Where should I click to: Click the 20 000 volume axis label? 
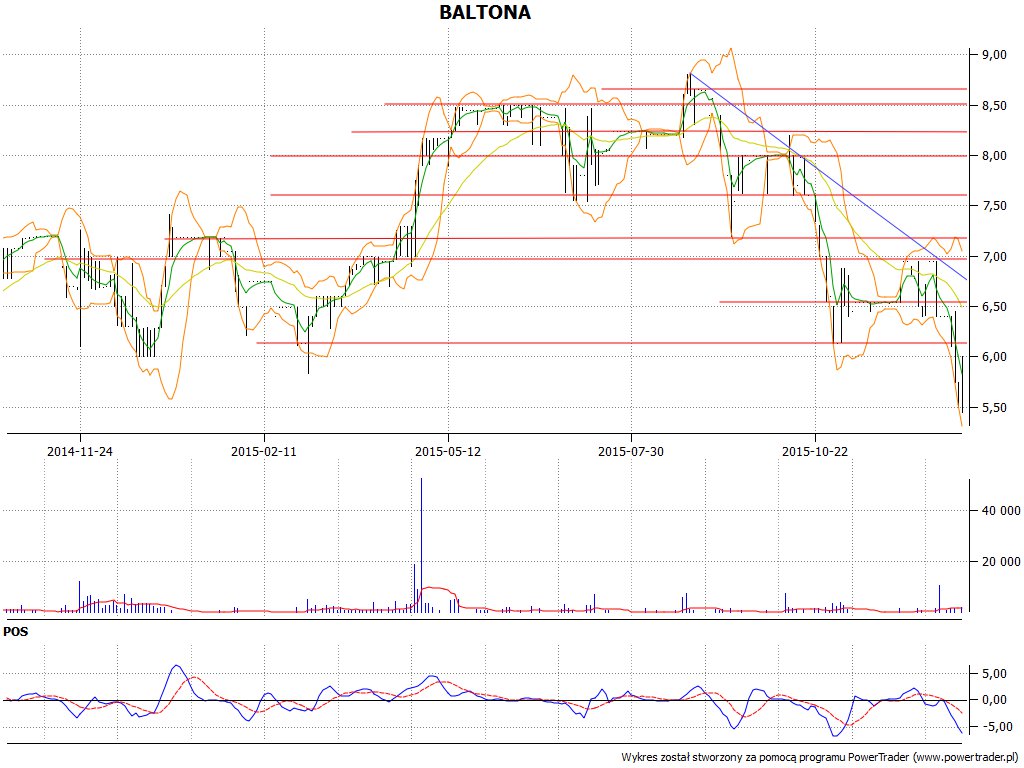1001,562
